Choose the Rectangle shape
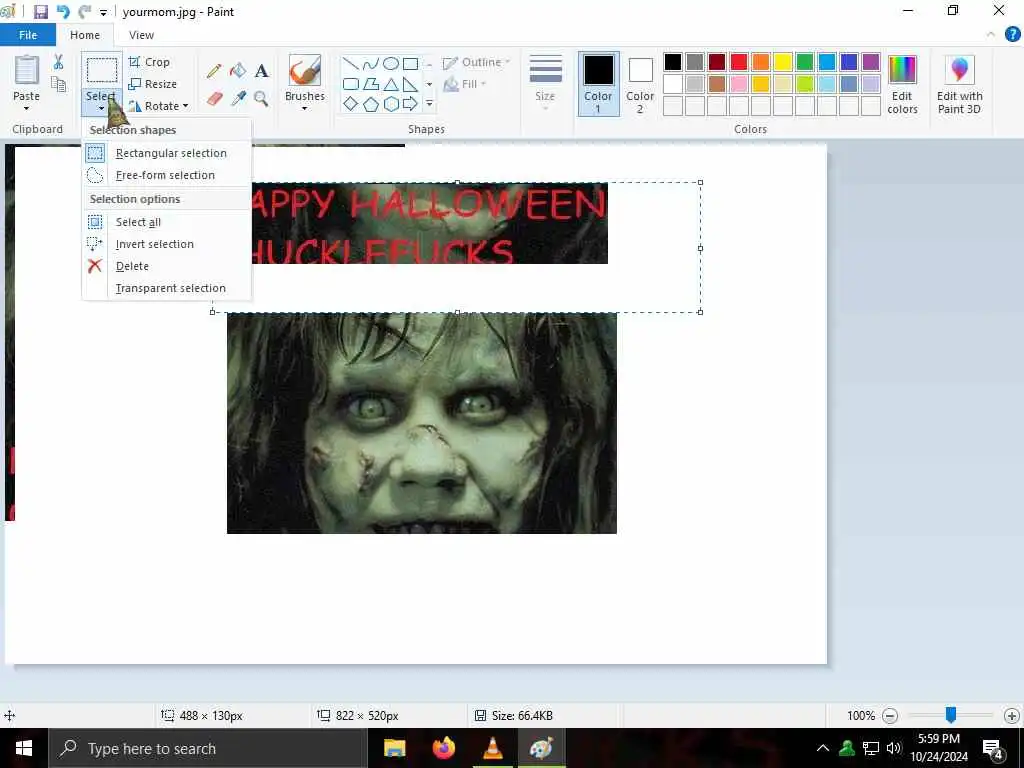1024x768 pixels. (410, 64)
